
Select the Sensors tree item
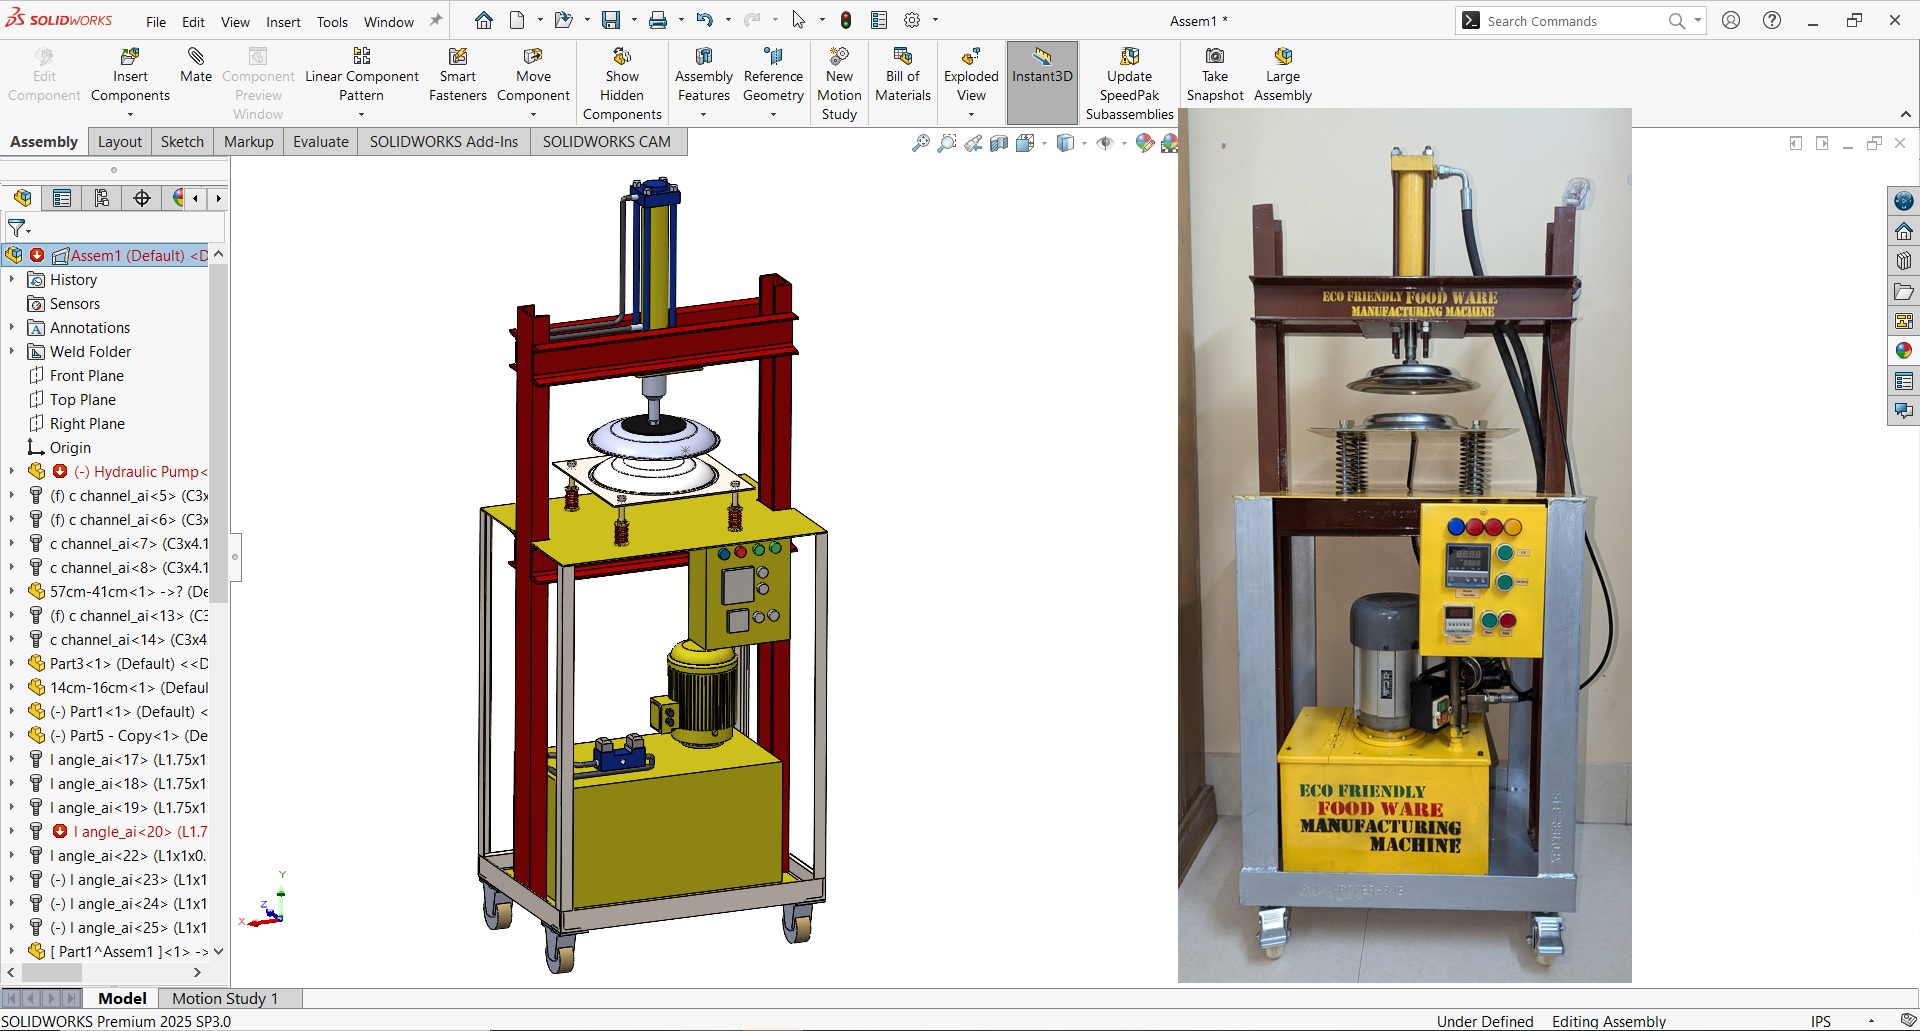(x=75, y=303)
